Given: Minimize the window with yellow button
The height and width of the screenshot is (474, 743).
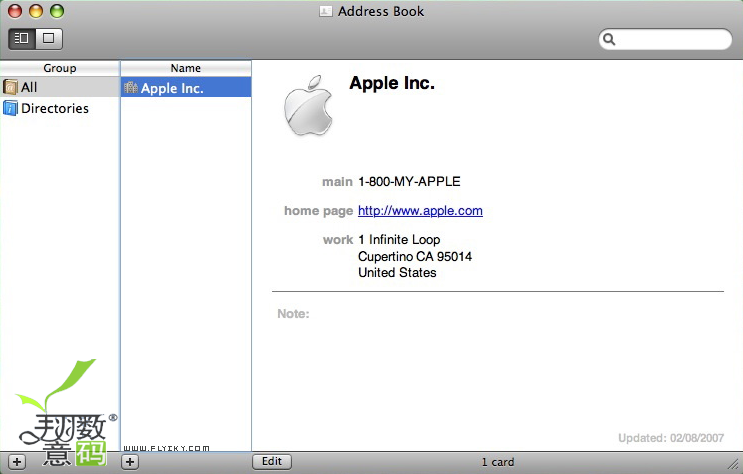Looking at the screenshot, I should (x=36, y=11).
